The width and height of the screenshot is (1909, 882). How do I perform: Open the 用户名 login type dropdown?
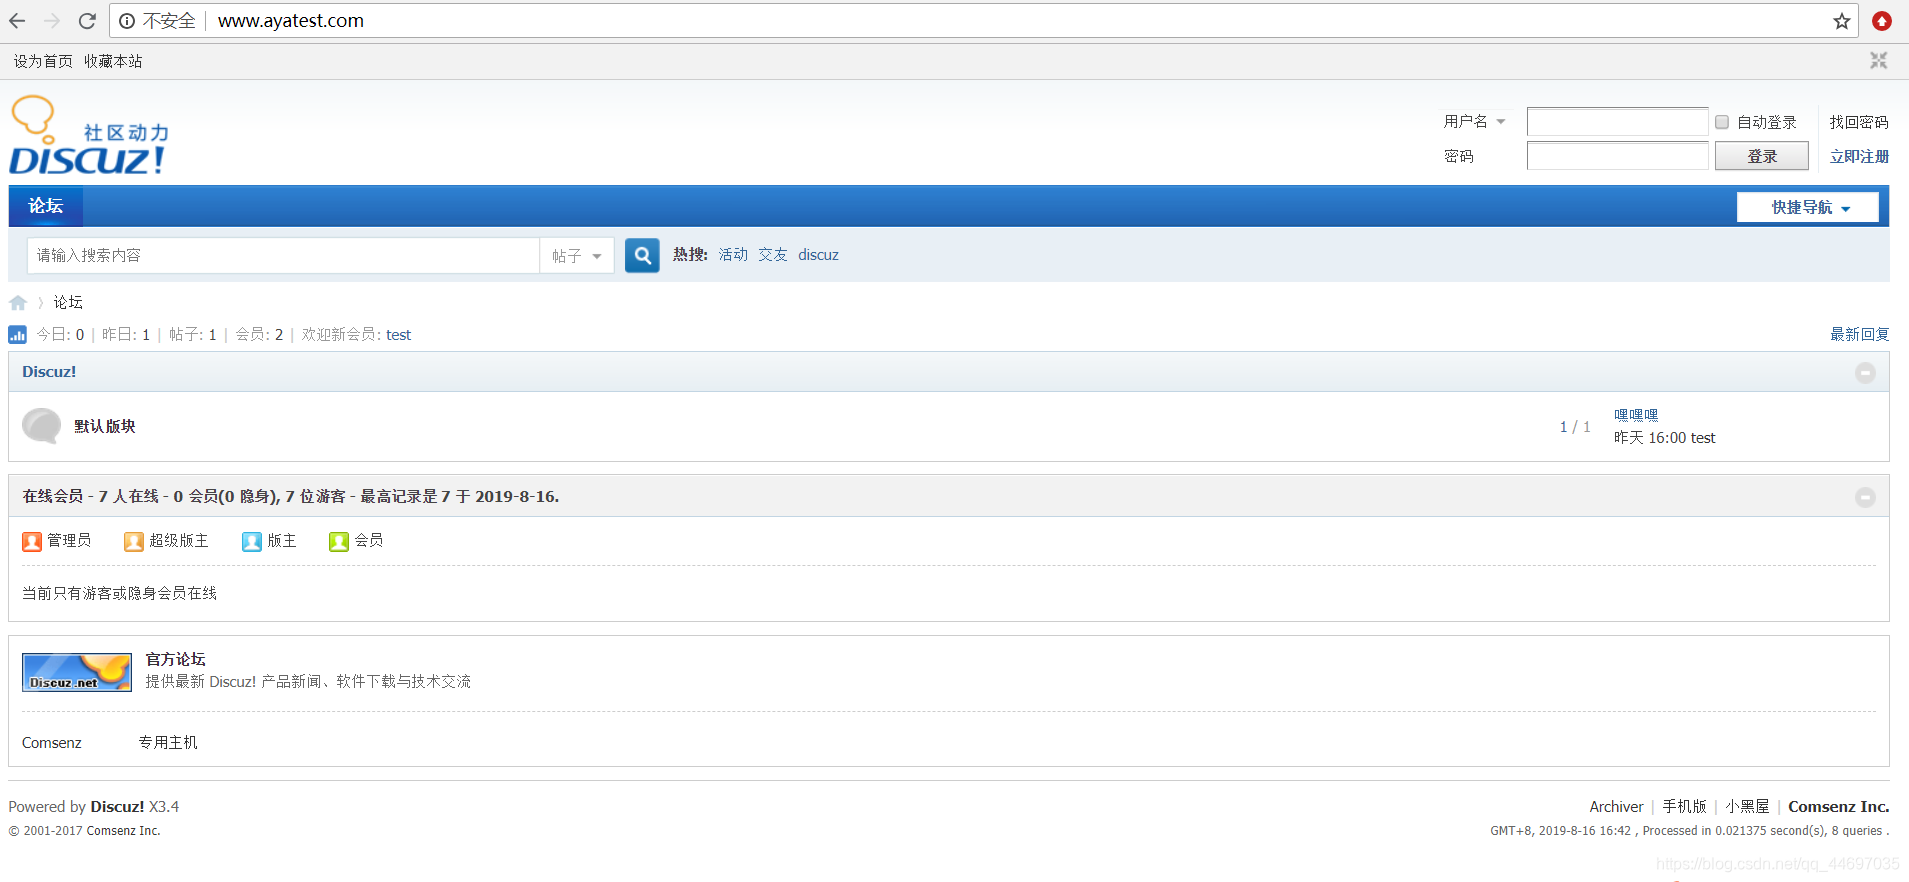point(1474,121)
